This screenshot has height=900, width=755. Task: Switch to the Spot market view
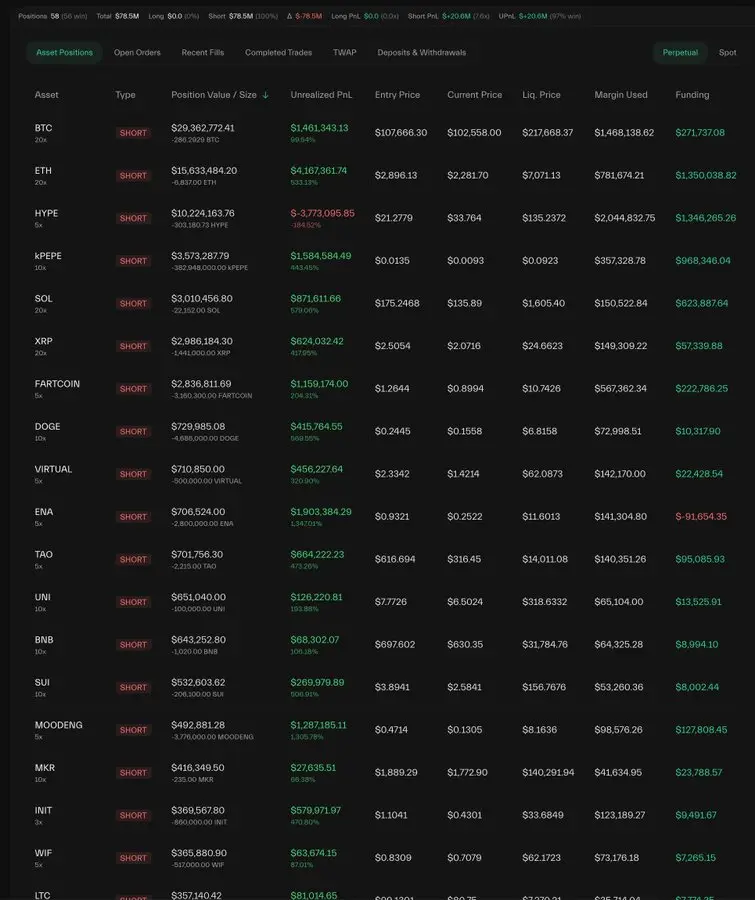[x=728, y=52]
